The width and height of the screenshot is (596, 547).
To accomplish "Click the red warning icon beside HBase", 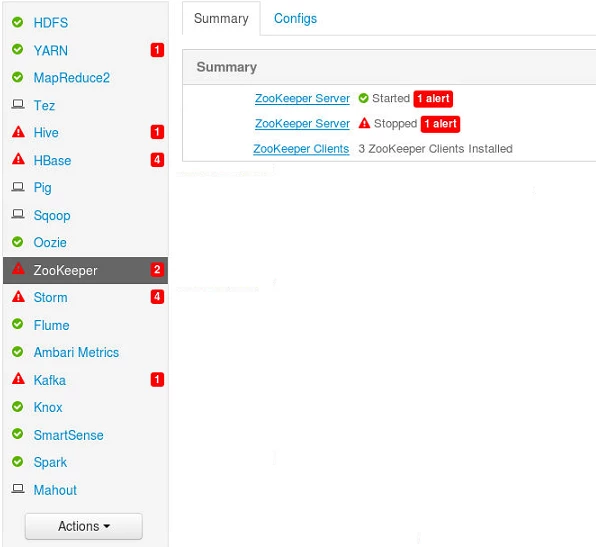I will 18,159.
